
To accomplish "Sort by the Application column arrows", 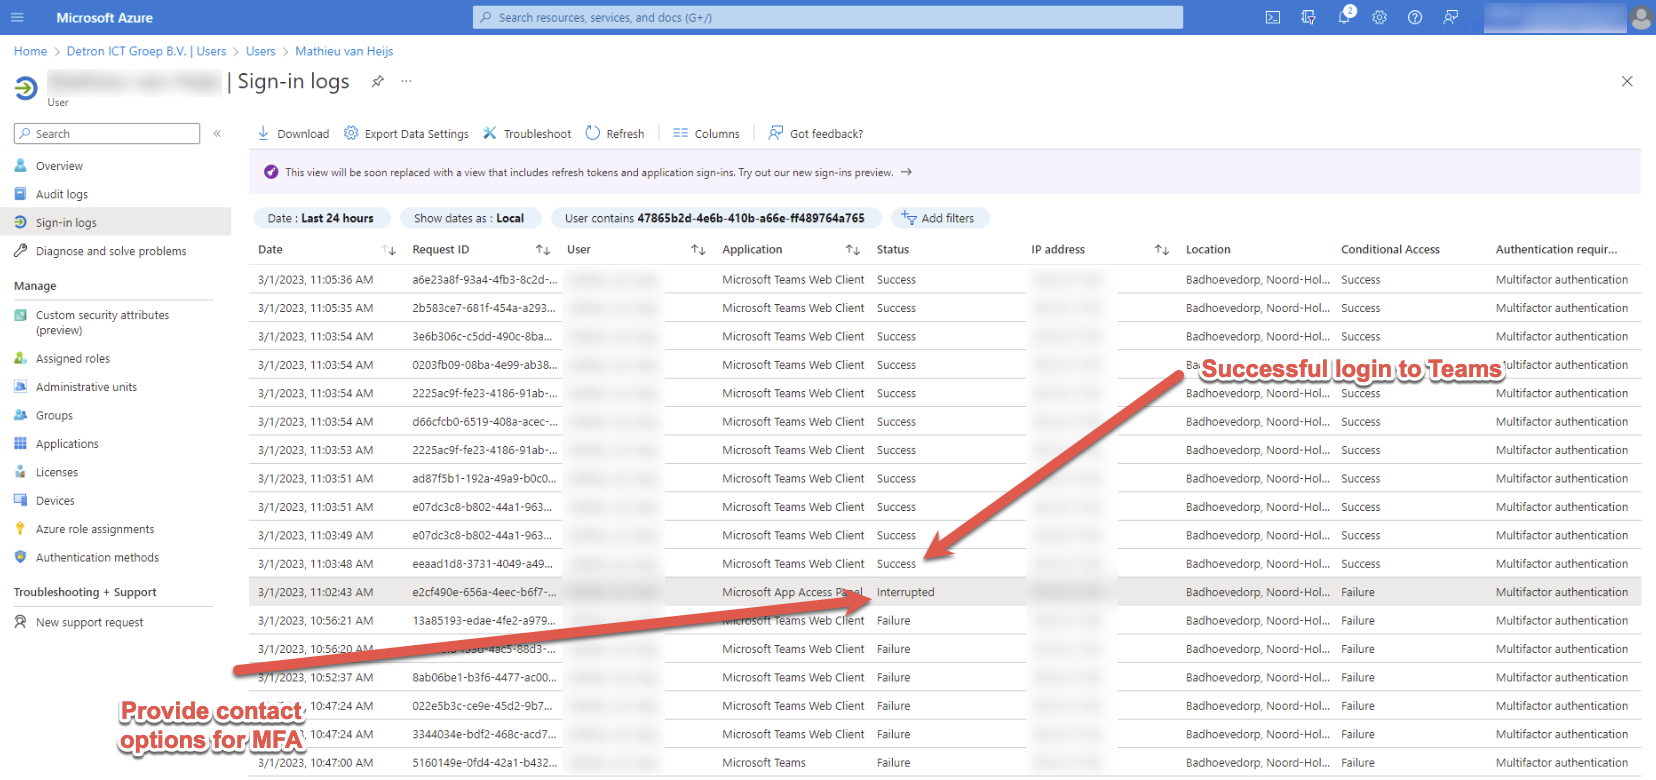I will 852,250.
